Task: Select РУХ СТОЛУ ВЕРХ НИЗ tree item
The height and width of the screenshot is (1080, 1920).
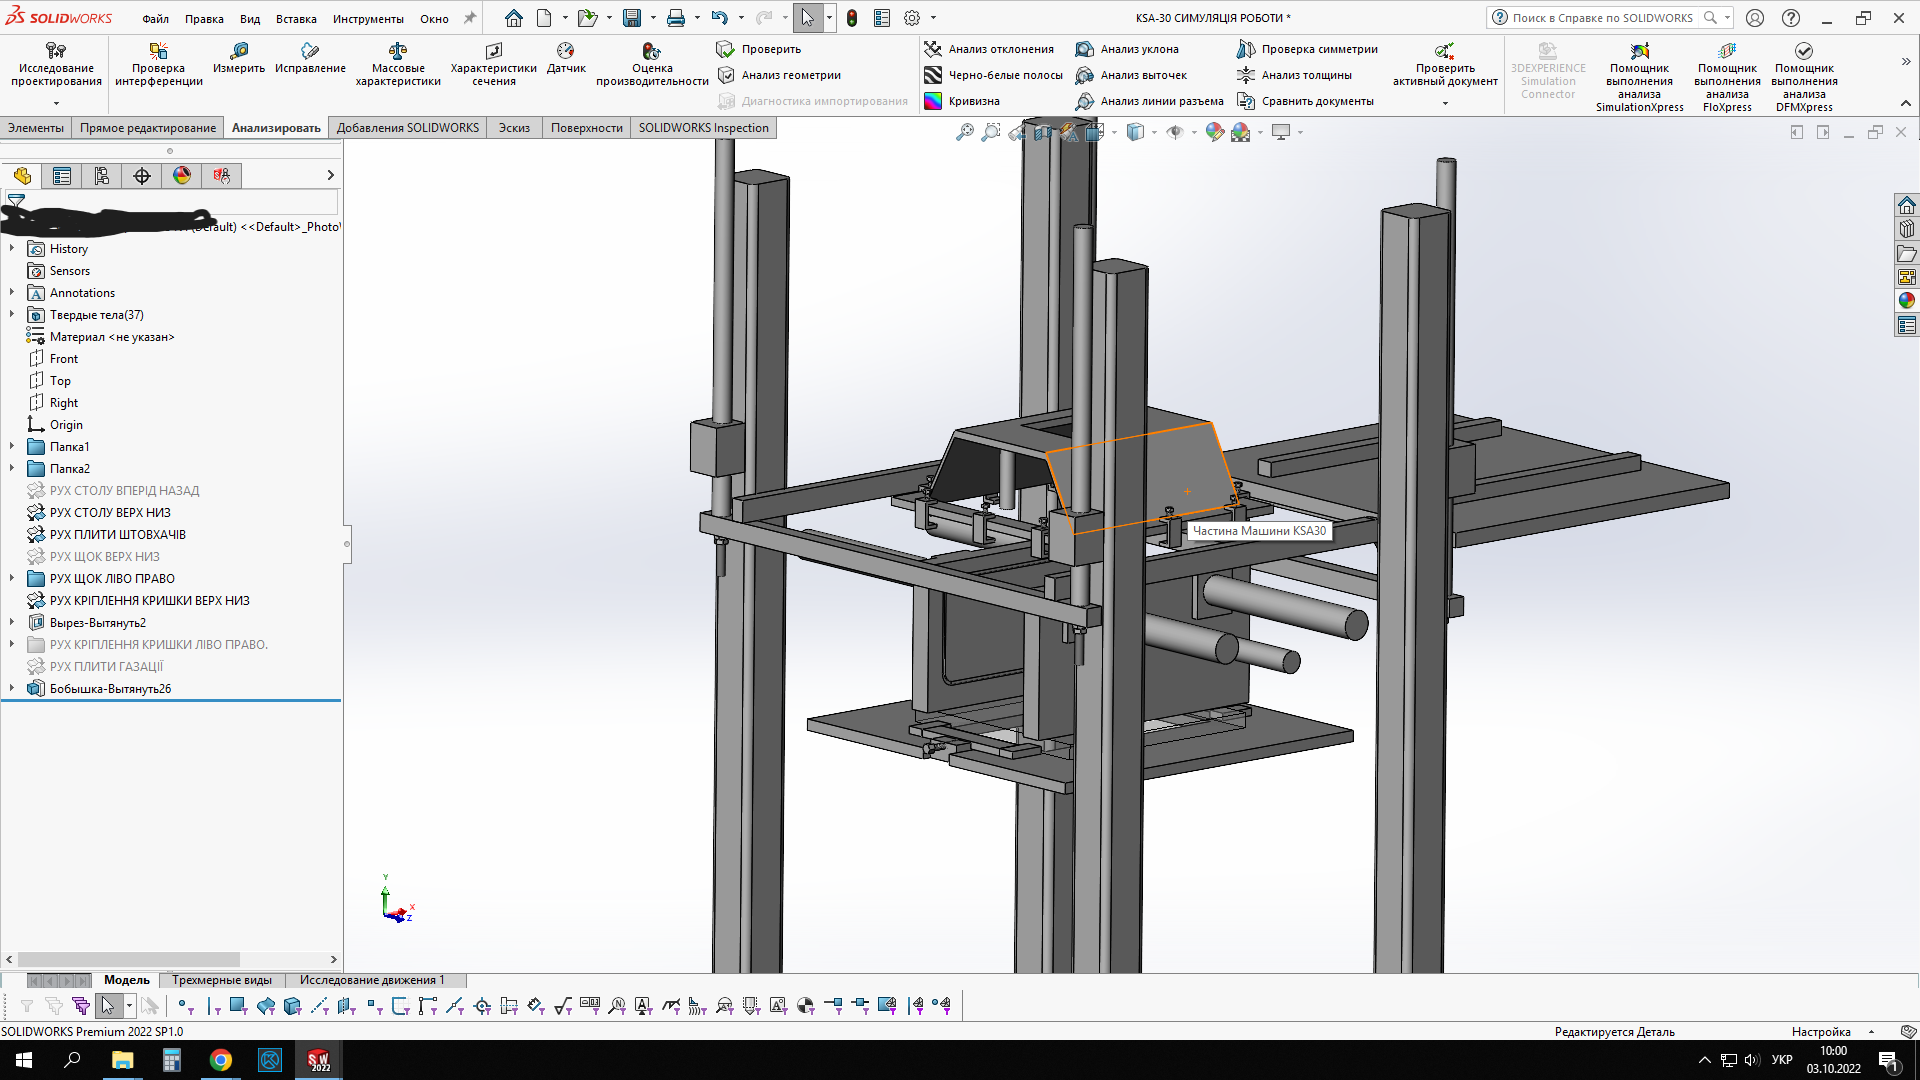Action: pos(110,513)
